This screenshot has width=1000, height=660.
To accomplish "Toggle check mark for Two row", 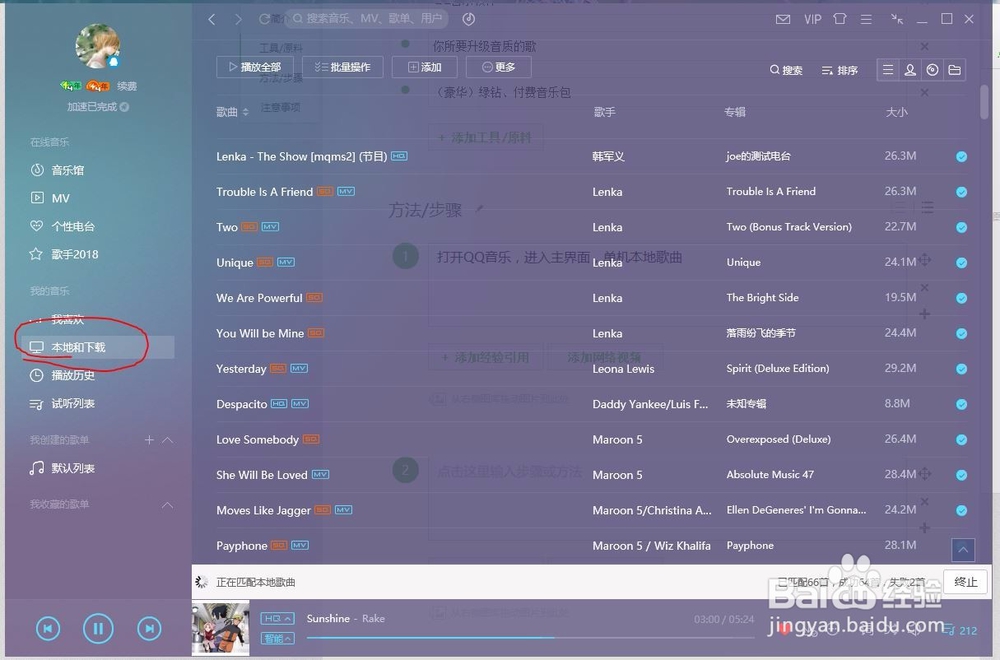I will click(961, 228).
